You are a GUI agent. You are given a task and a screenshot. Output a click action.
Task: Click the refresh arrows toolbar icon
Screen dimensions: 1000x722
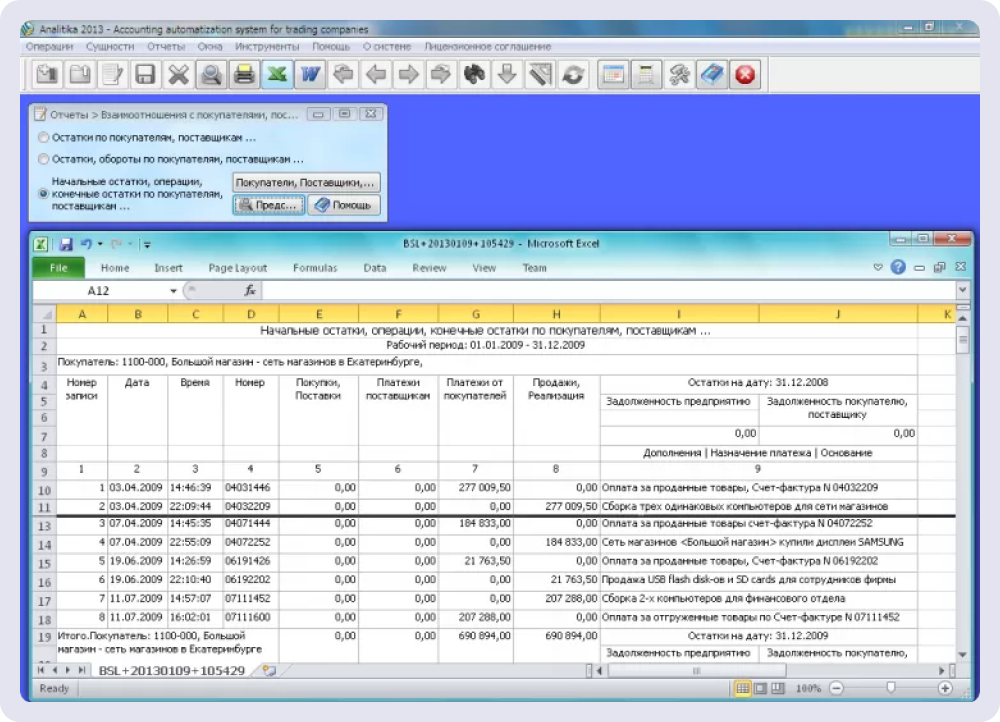573,74
